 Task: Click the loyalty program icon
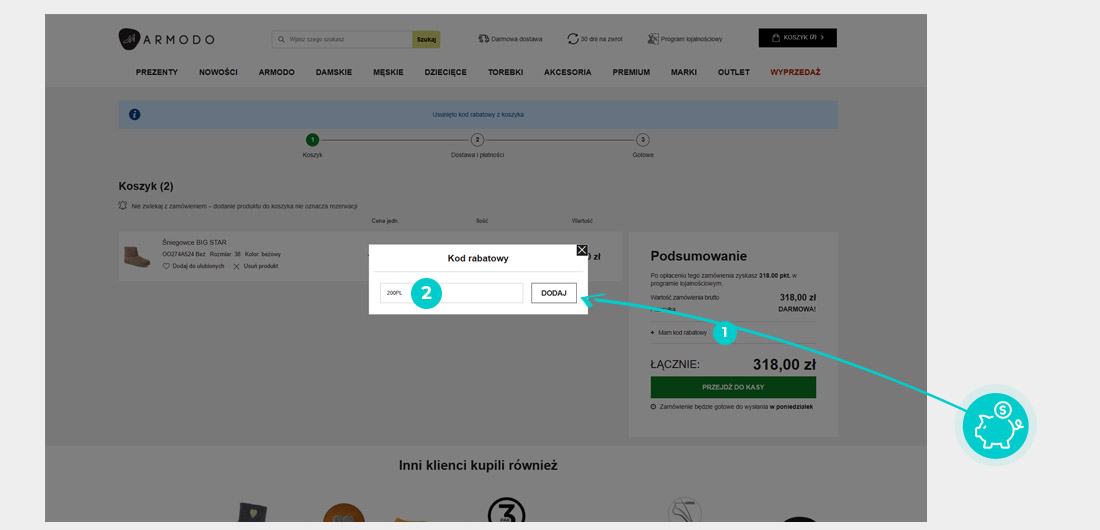pos(653,39)
